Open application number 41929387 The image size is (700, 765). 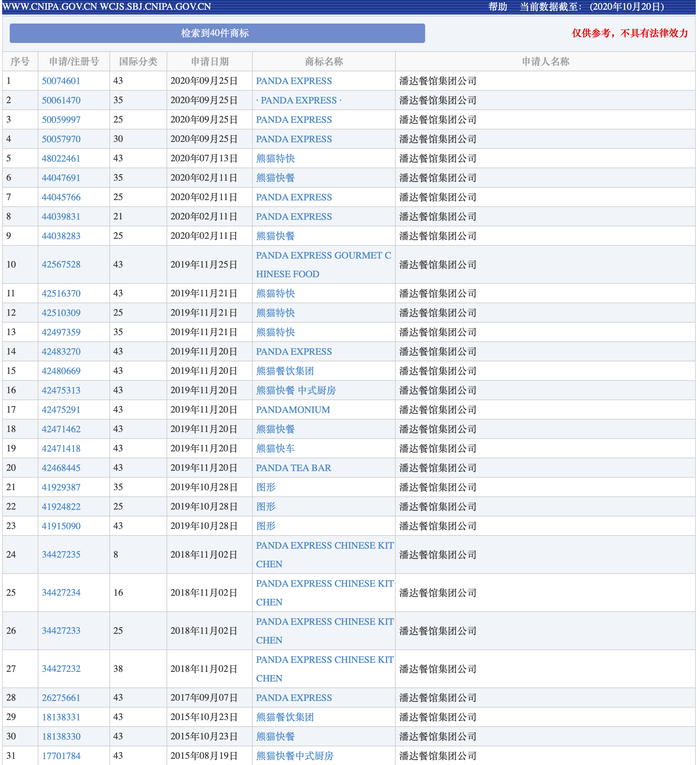point(61,487)
